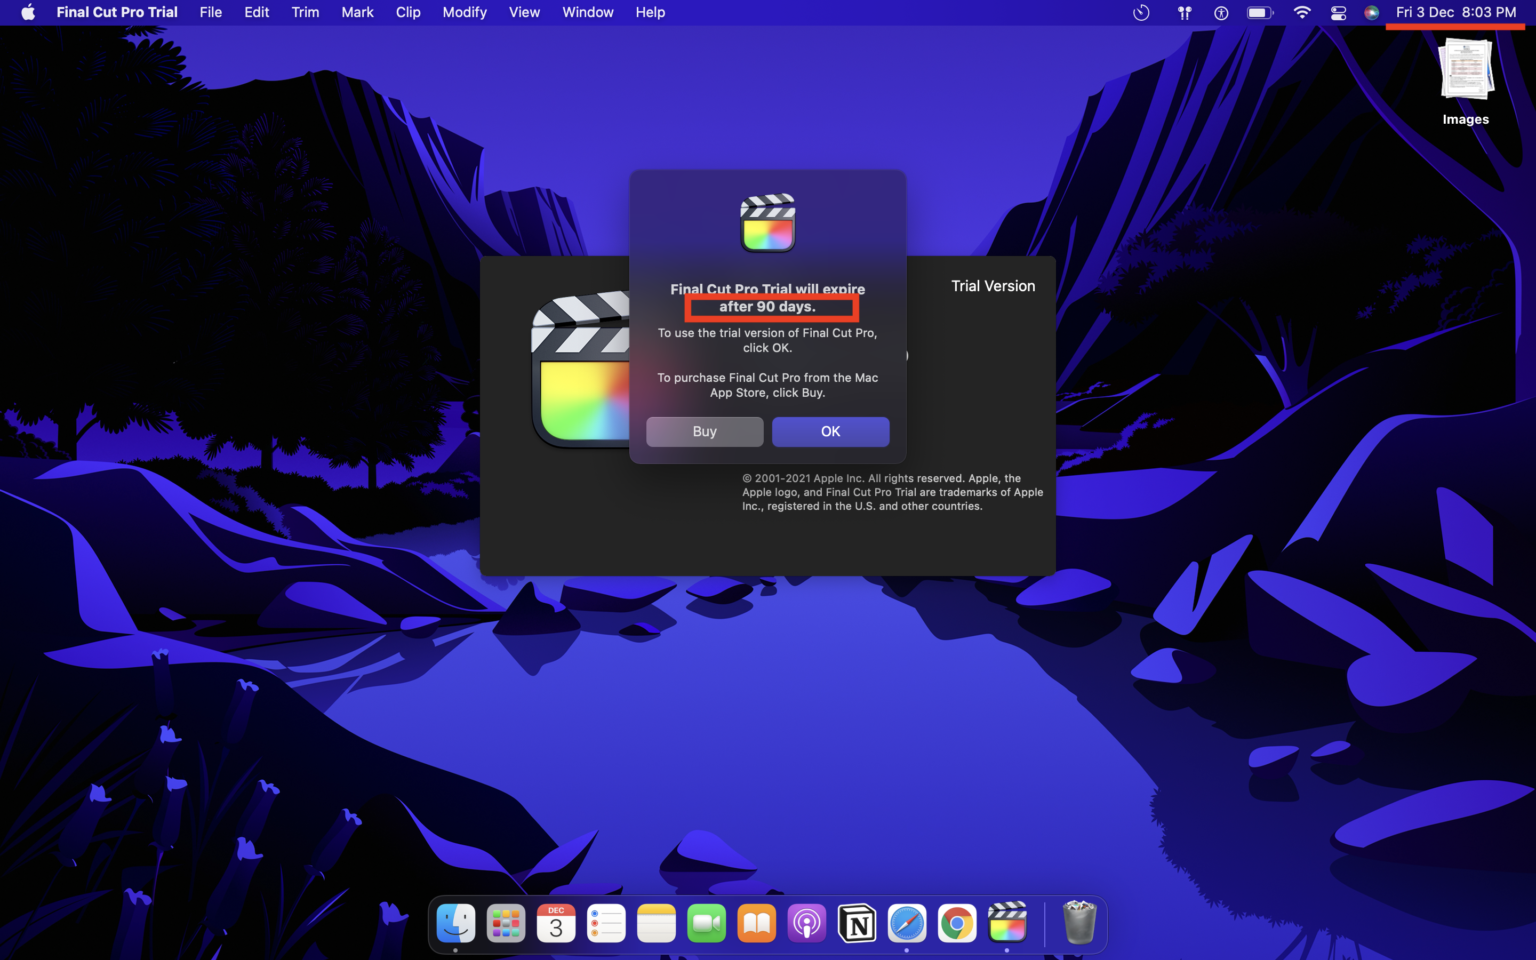Click Buy to purchase Final Cut Pro
The width and height of the screenshot is (1536, 960).
(704, 431)
